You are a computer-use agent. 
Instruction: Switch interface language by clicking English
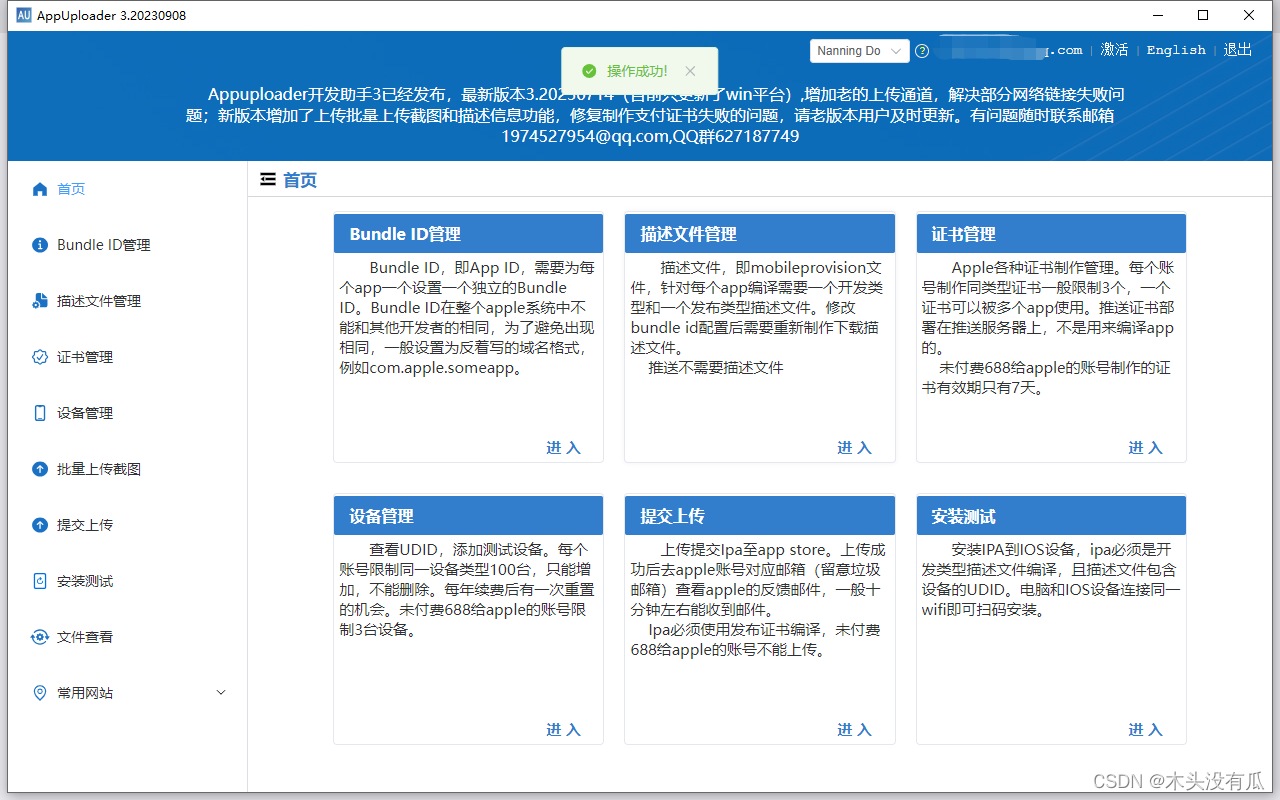point(1176,50)
